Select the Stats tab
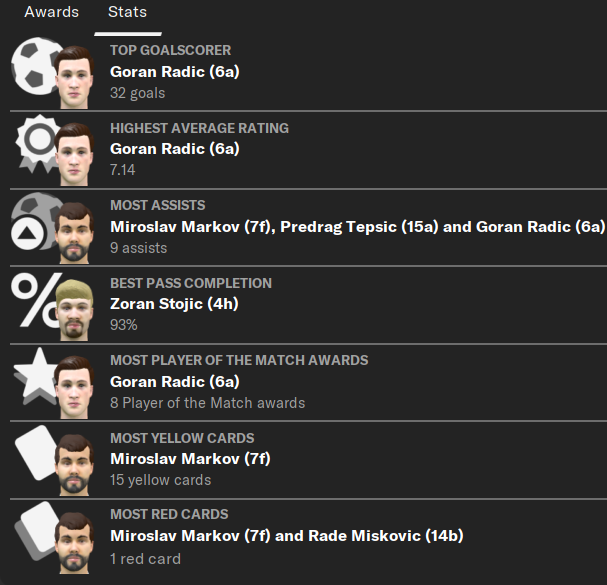 coord(127,12)
